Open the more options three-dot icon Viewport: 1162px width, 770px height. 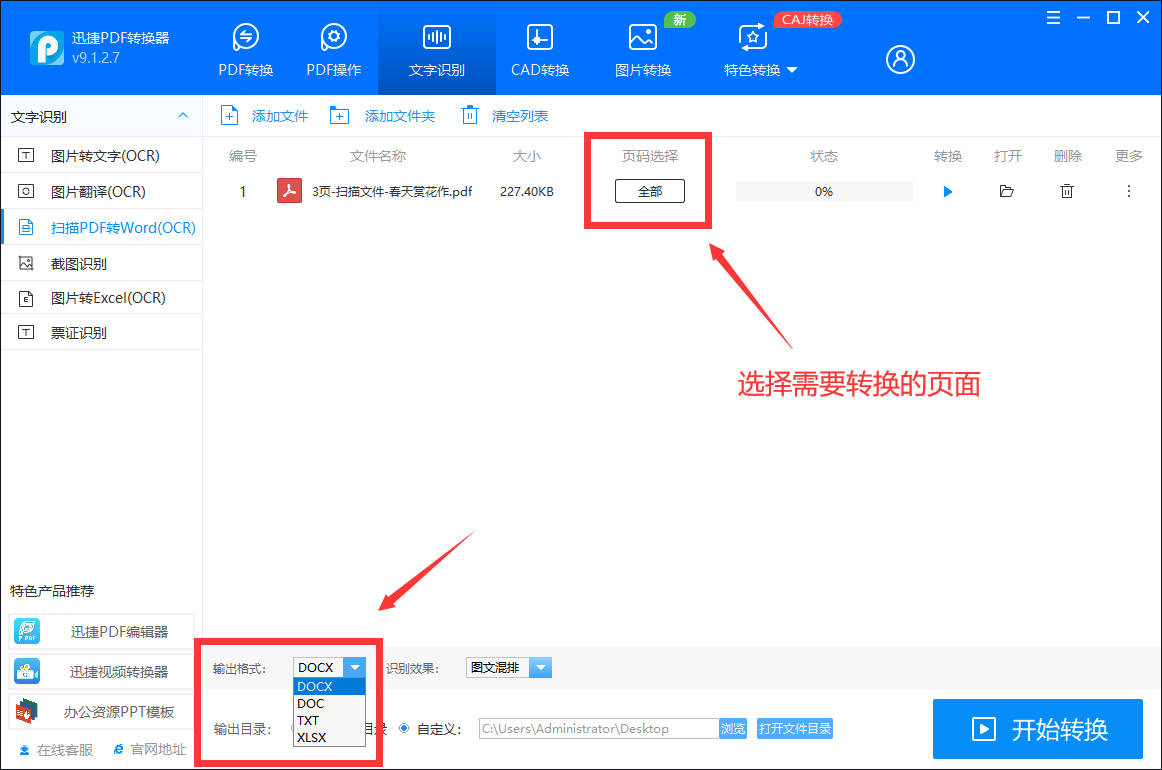coord(1129,191)
